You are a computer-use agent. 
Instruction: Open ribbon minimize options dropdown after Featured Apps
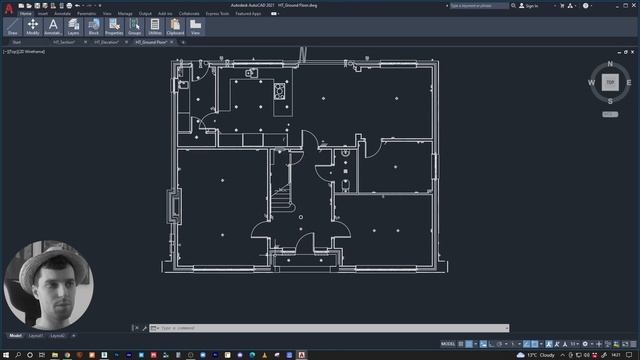[278, 13]
